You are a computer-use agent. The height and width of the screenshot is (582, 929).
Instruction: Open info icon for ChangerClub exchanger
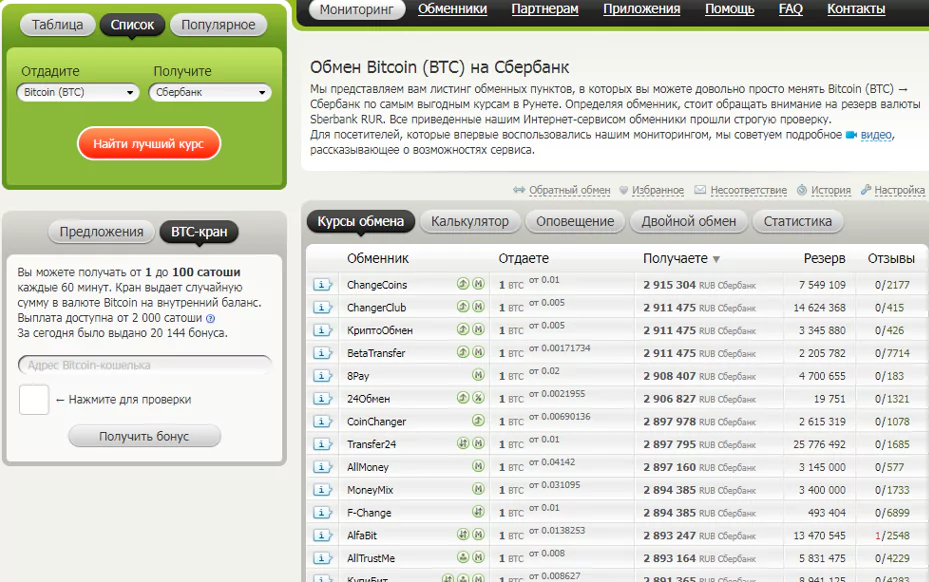(x=323, y=308)
